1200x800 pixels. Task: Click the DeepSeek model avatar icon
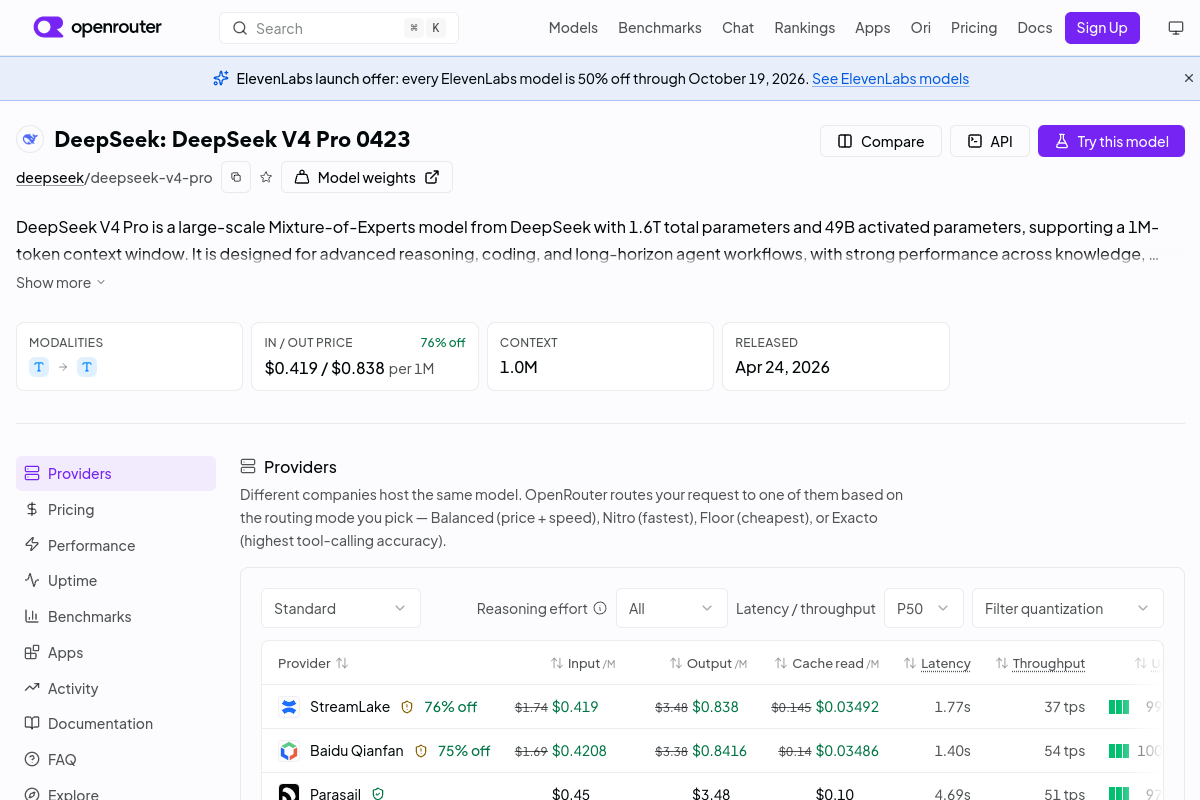(x=31, y=139)
